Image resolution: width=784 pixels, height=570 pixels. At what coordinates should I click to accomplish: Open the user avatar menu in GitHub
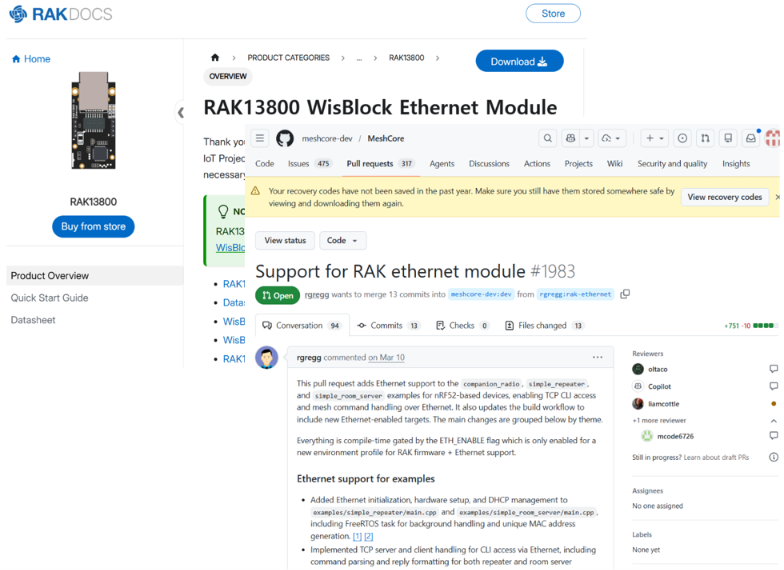(x=773, y=138)
